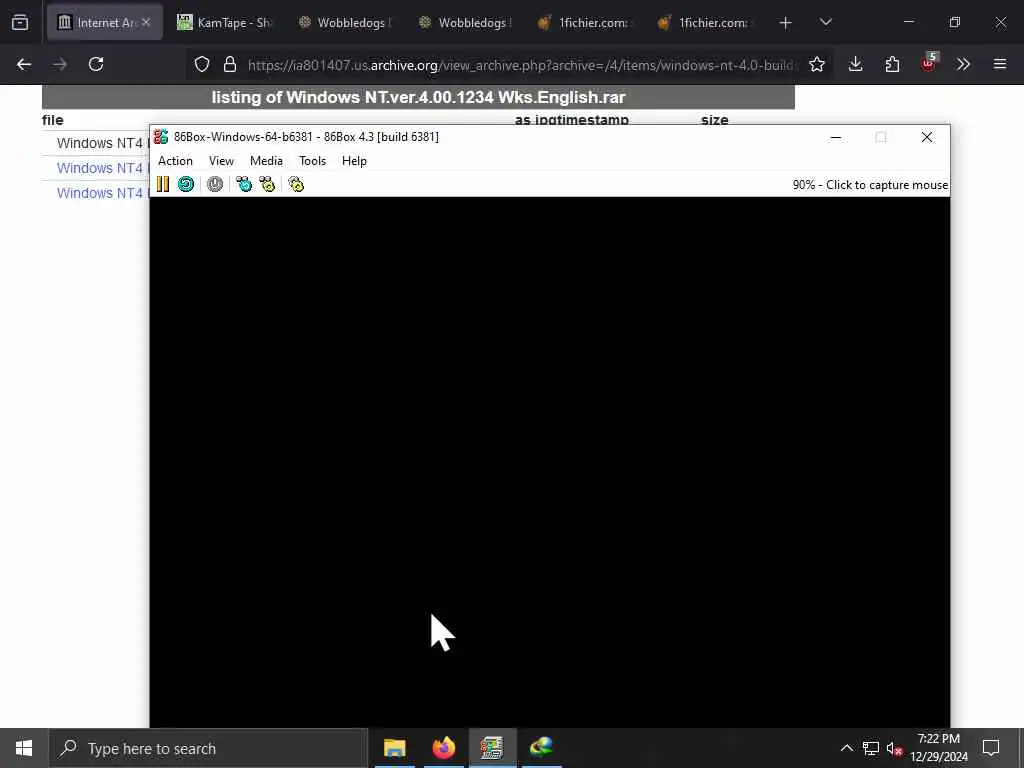Image resolution: width=1024 pixels, height=768 pixels.
Task: Expand more tools overflow chevron in Firefox
Action: 963,64
